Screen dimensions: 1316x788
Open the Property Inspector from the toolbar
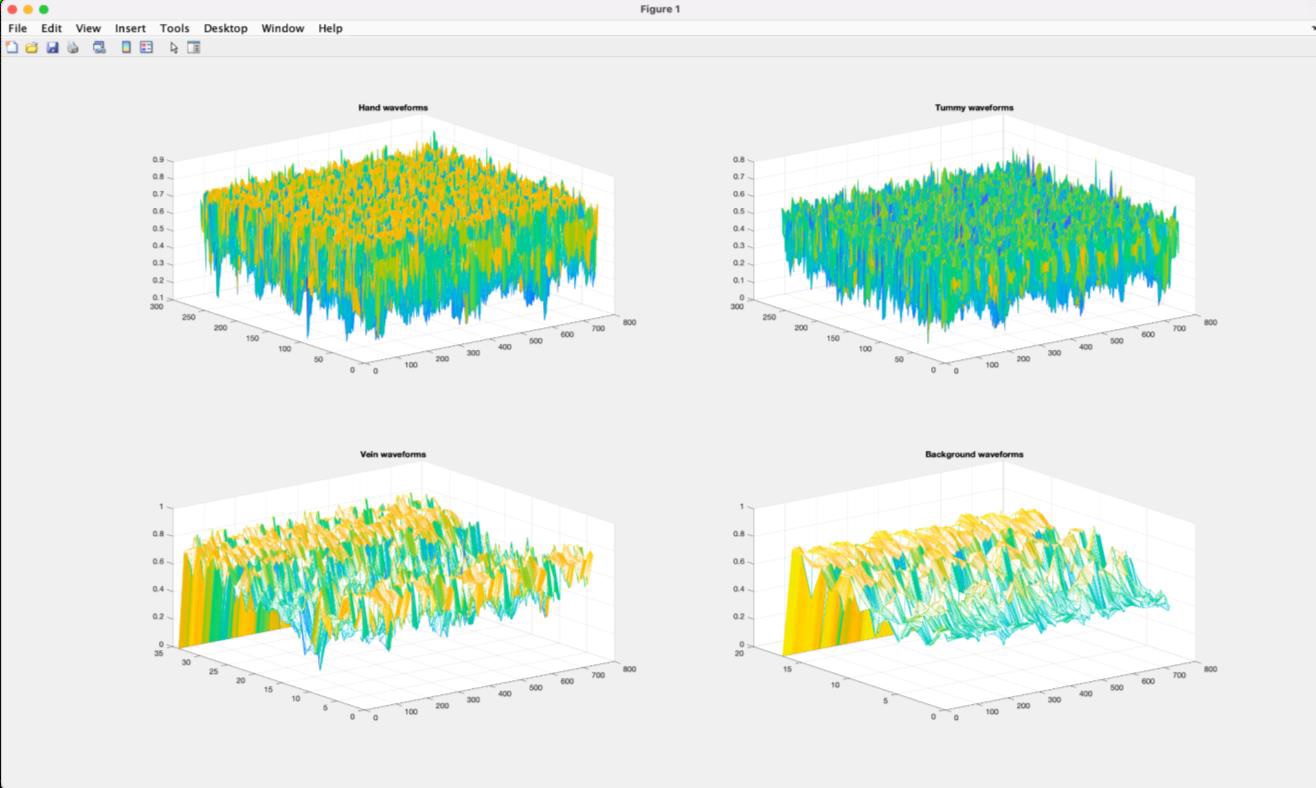[x=194, y=47]
